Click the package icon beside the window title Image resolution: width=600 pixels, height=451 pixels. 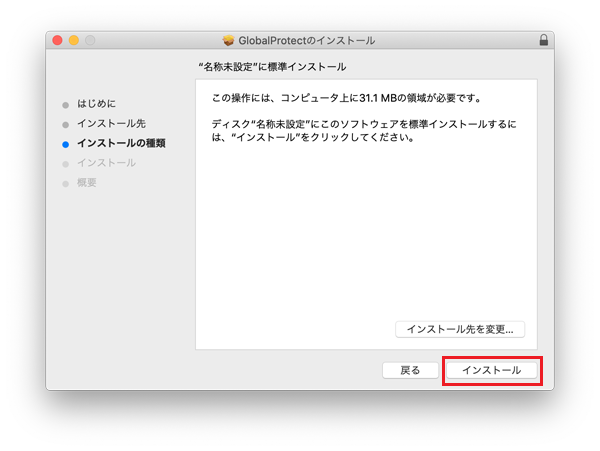click(x=229, y=40)
